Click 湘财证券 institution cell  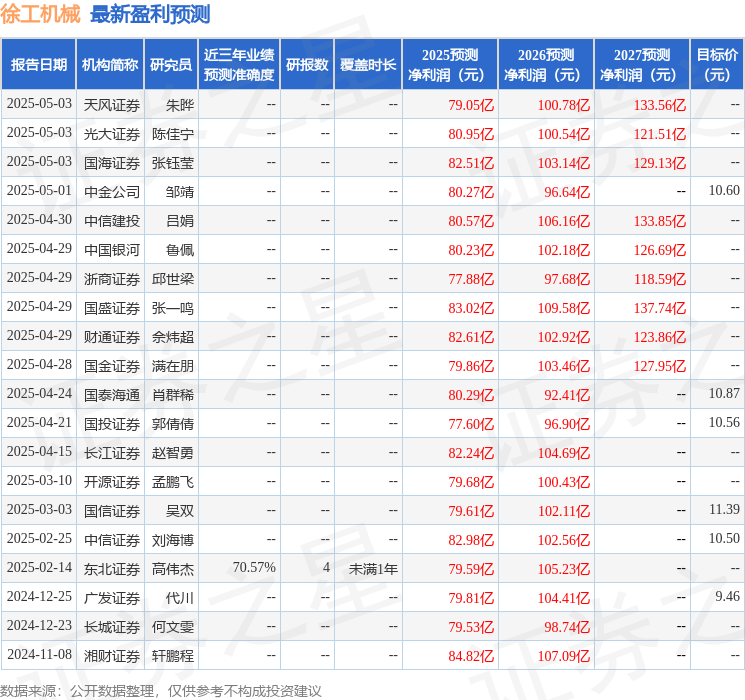pos(112,656)
